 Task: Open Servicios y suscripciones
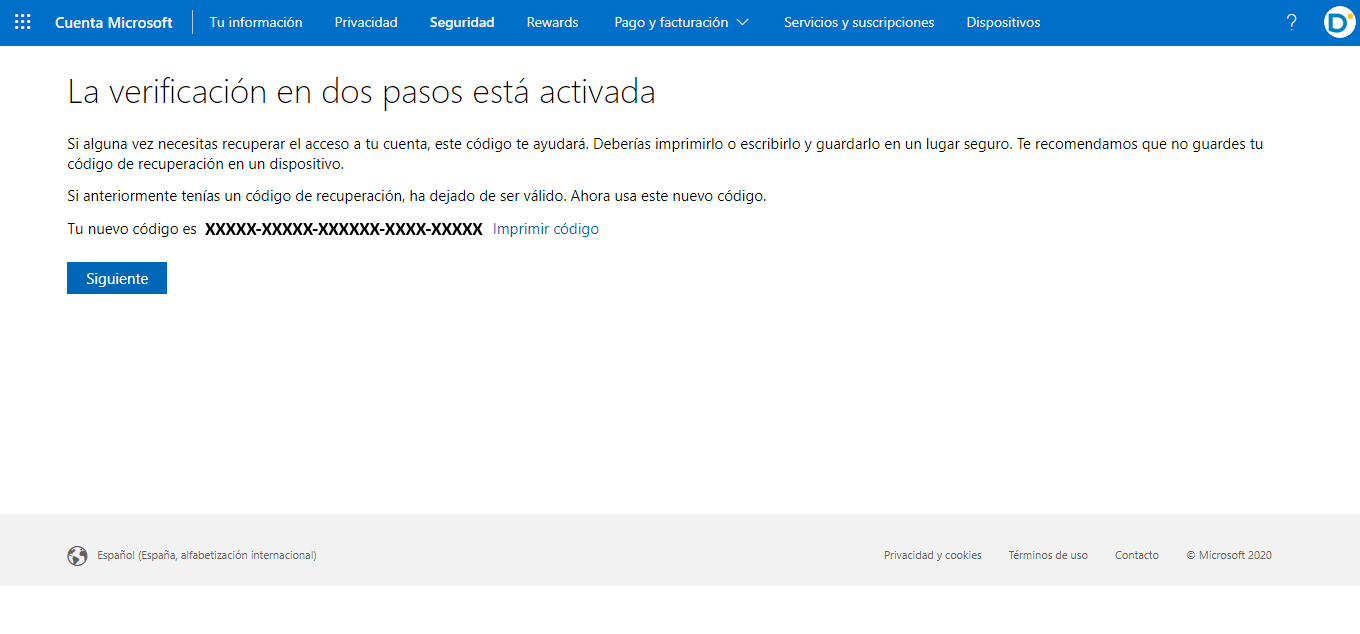tap(859, 22)
